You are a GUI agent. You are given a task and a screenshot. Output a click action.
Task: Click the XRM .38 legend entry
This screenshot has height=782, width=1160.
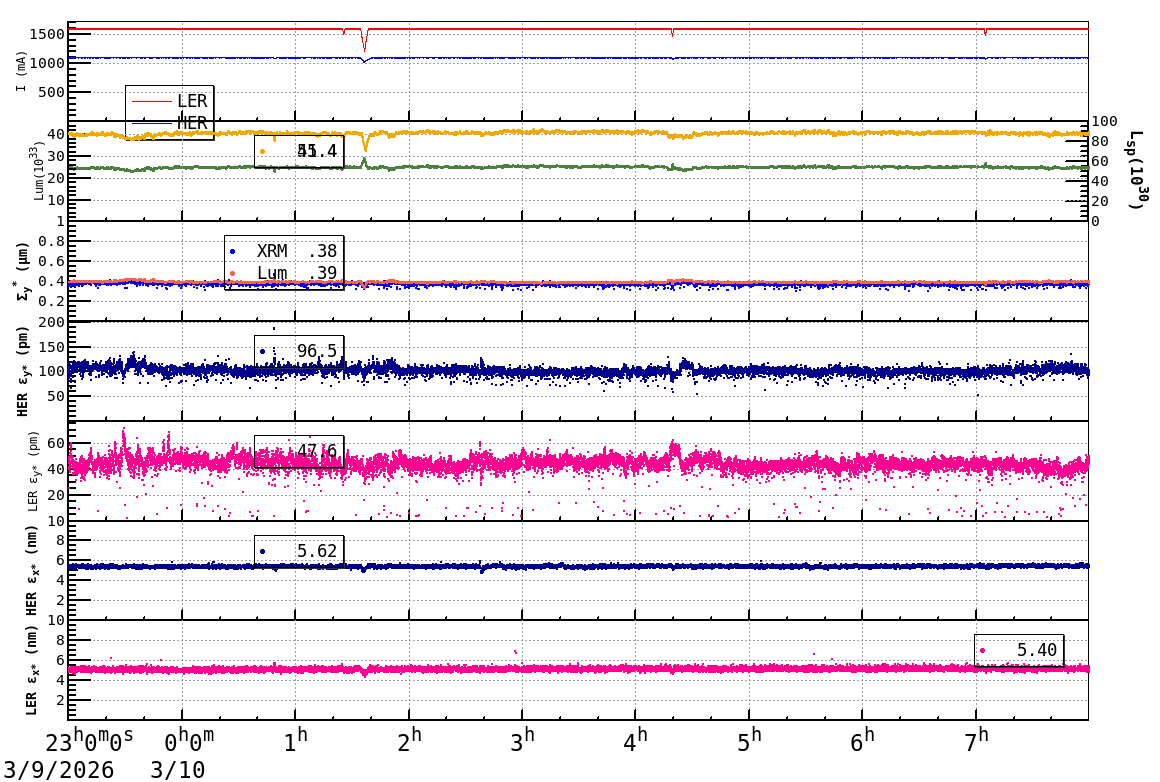(285, 251)
